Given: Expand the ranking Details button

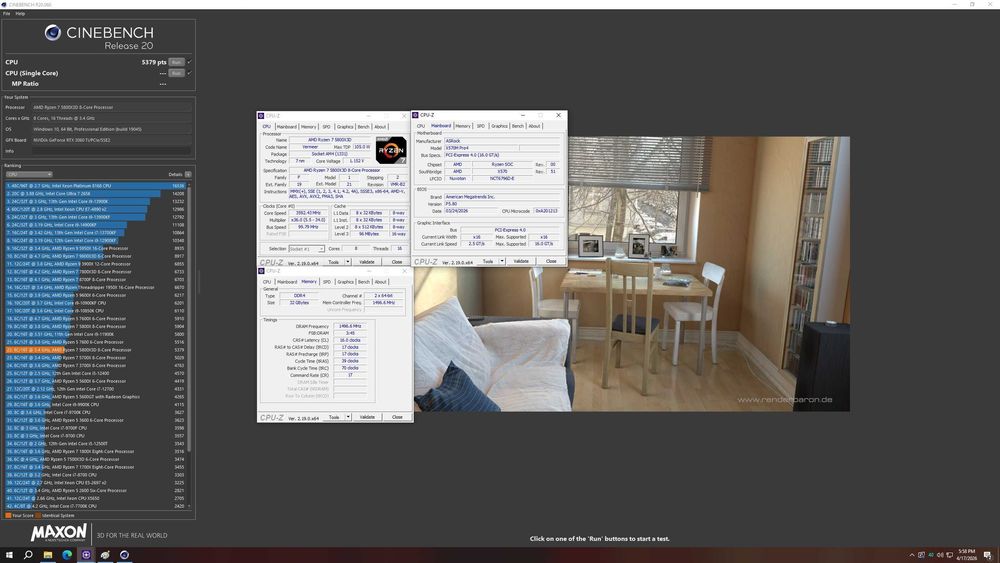Looking at the screenshot, I should click(188, 174).
